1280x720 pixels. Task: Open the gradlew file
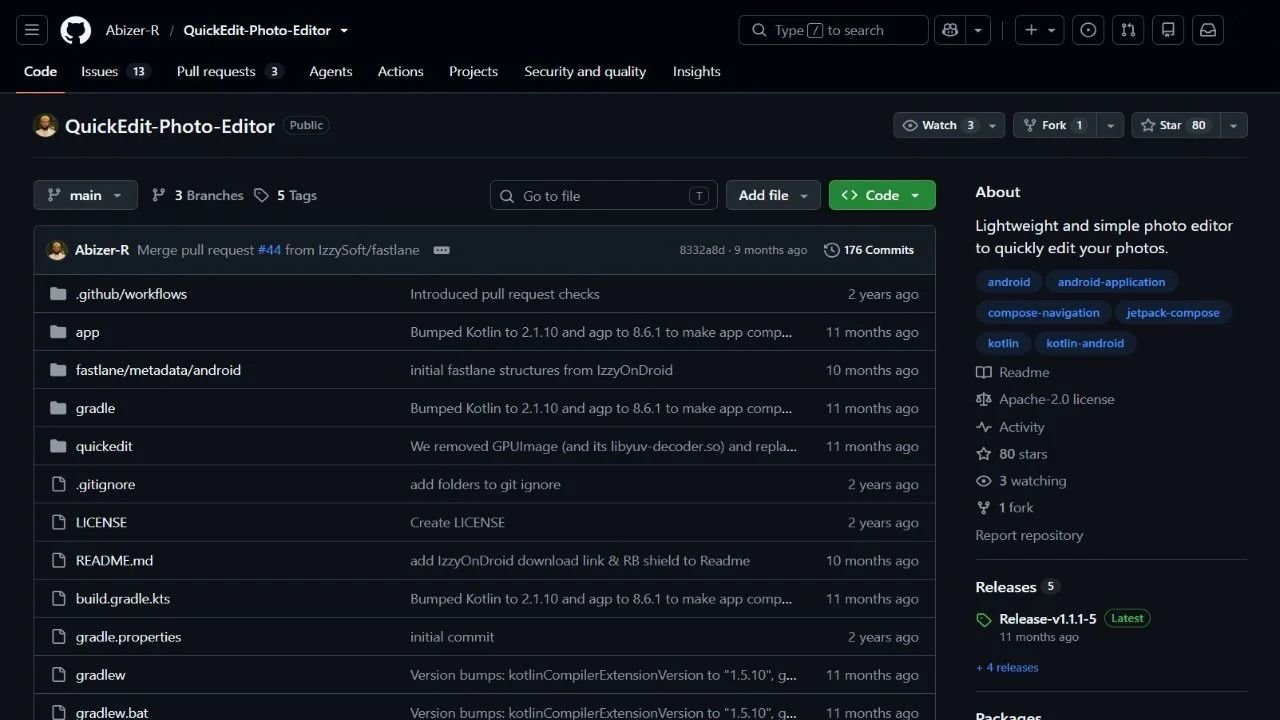[x=101, y=675]
